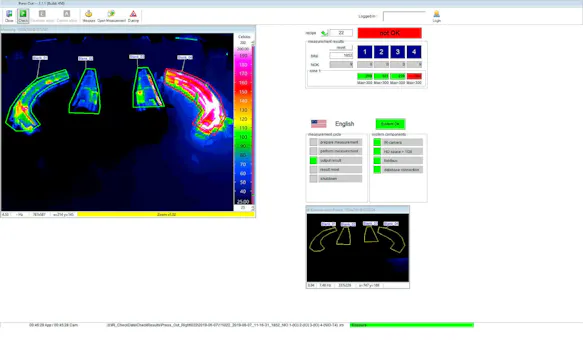Click the green System OK button
The image size is (583, 364).
coord(390,124)
